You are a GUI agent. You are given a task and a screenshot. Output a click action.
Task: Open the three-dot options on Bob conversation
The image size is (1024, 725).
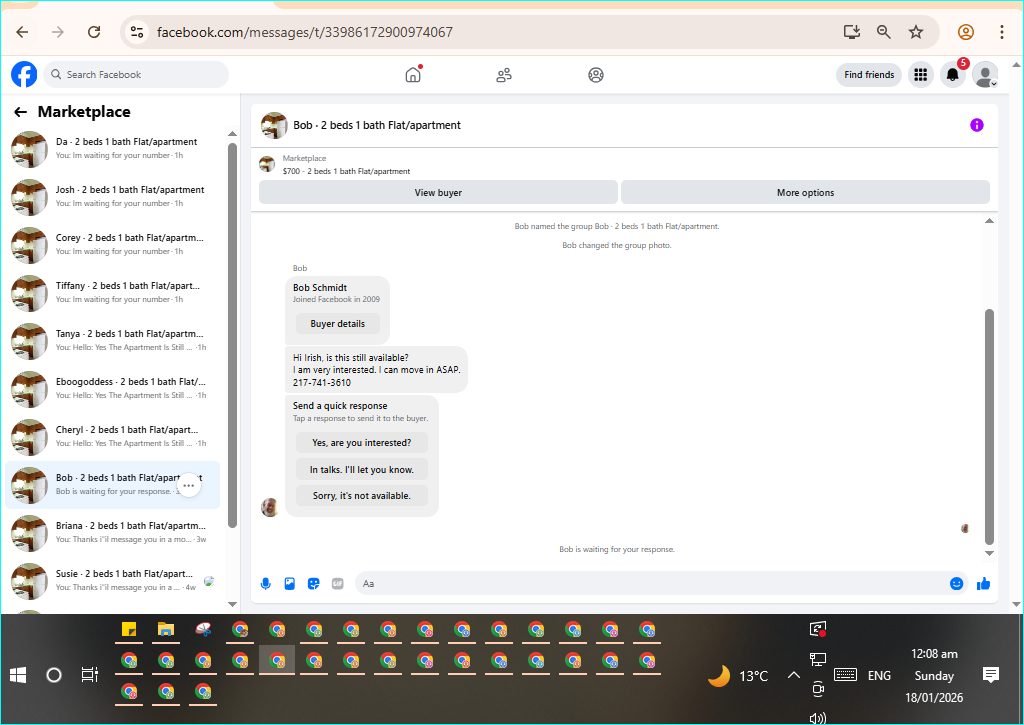[x=189, y=485]
